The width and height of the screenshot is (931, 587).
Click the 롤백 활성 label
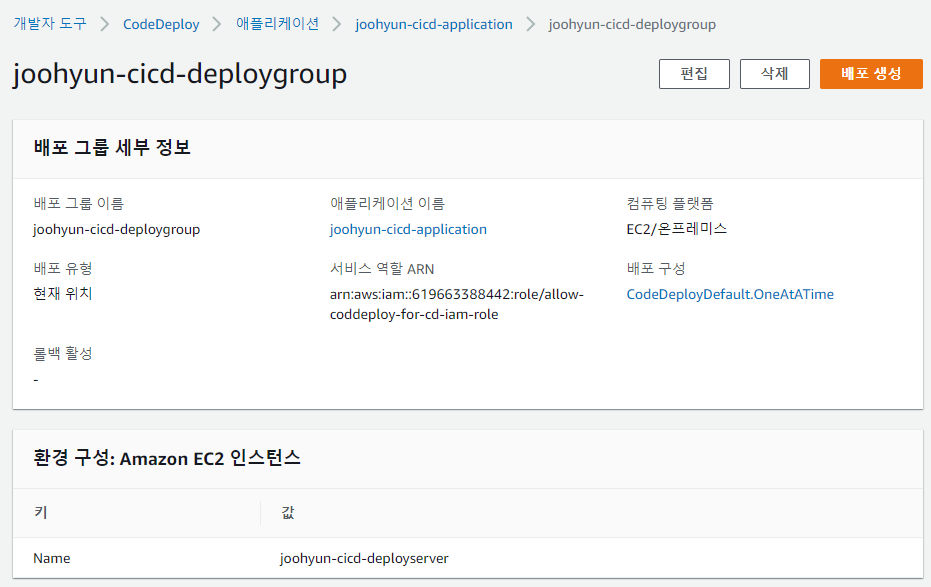point(63,354)
